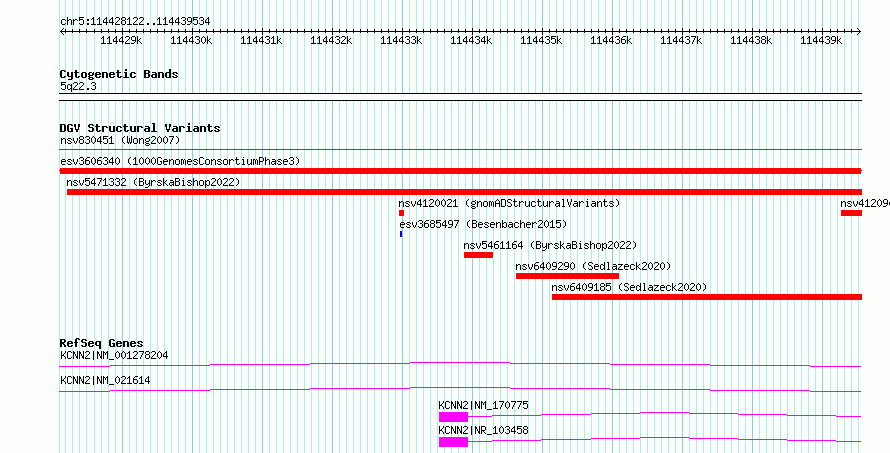Click the magenta exon block of NM_170775

(454, 417)
